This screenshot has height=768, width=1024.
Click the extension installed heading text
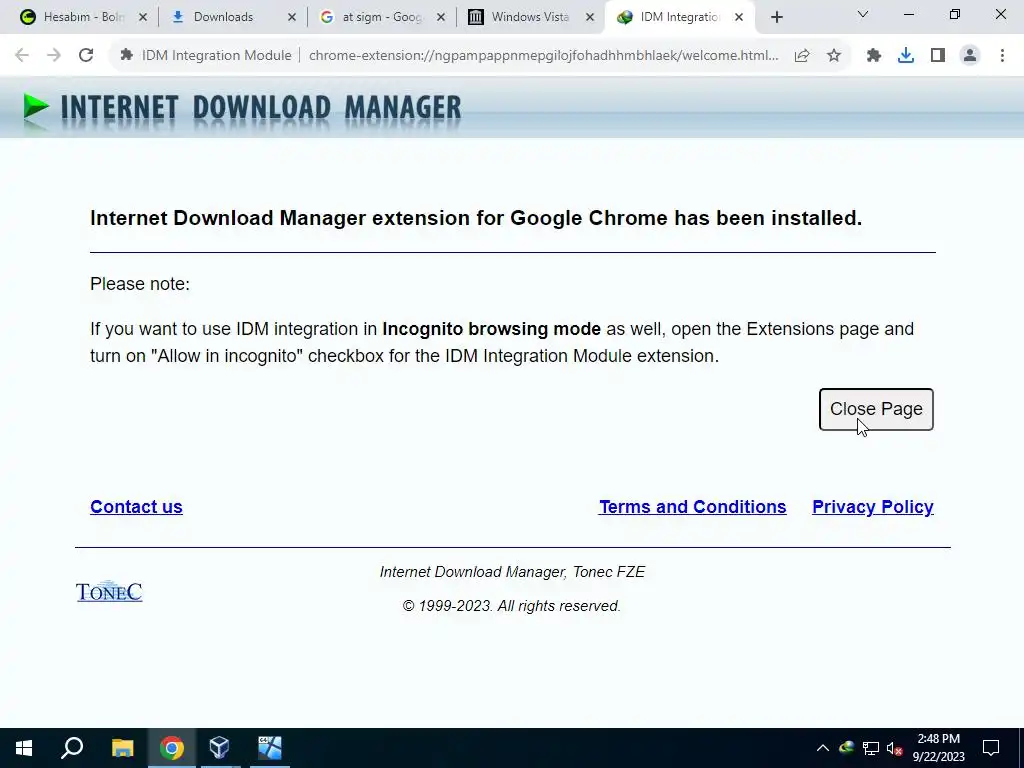coord(476,218)
